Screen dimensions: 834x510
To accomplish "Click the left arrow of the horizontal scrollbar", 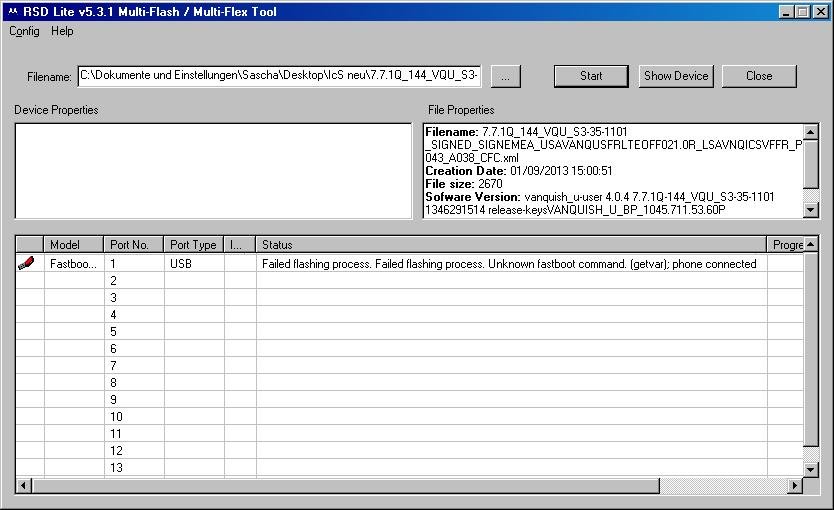I will point(23,485).
